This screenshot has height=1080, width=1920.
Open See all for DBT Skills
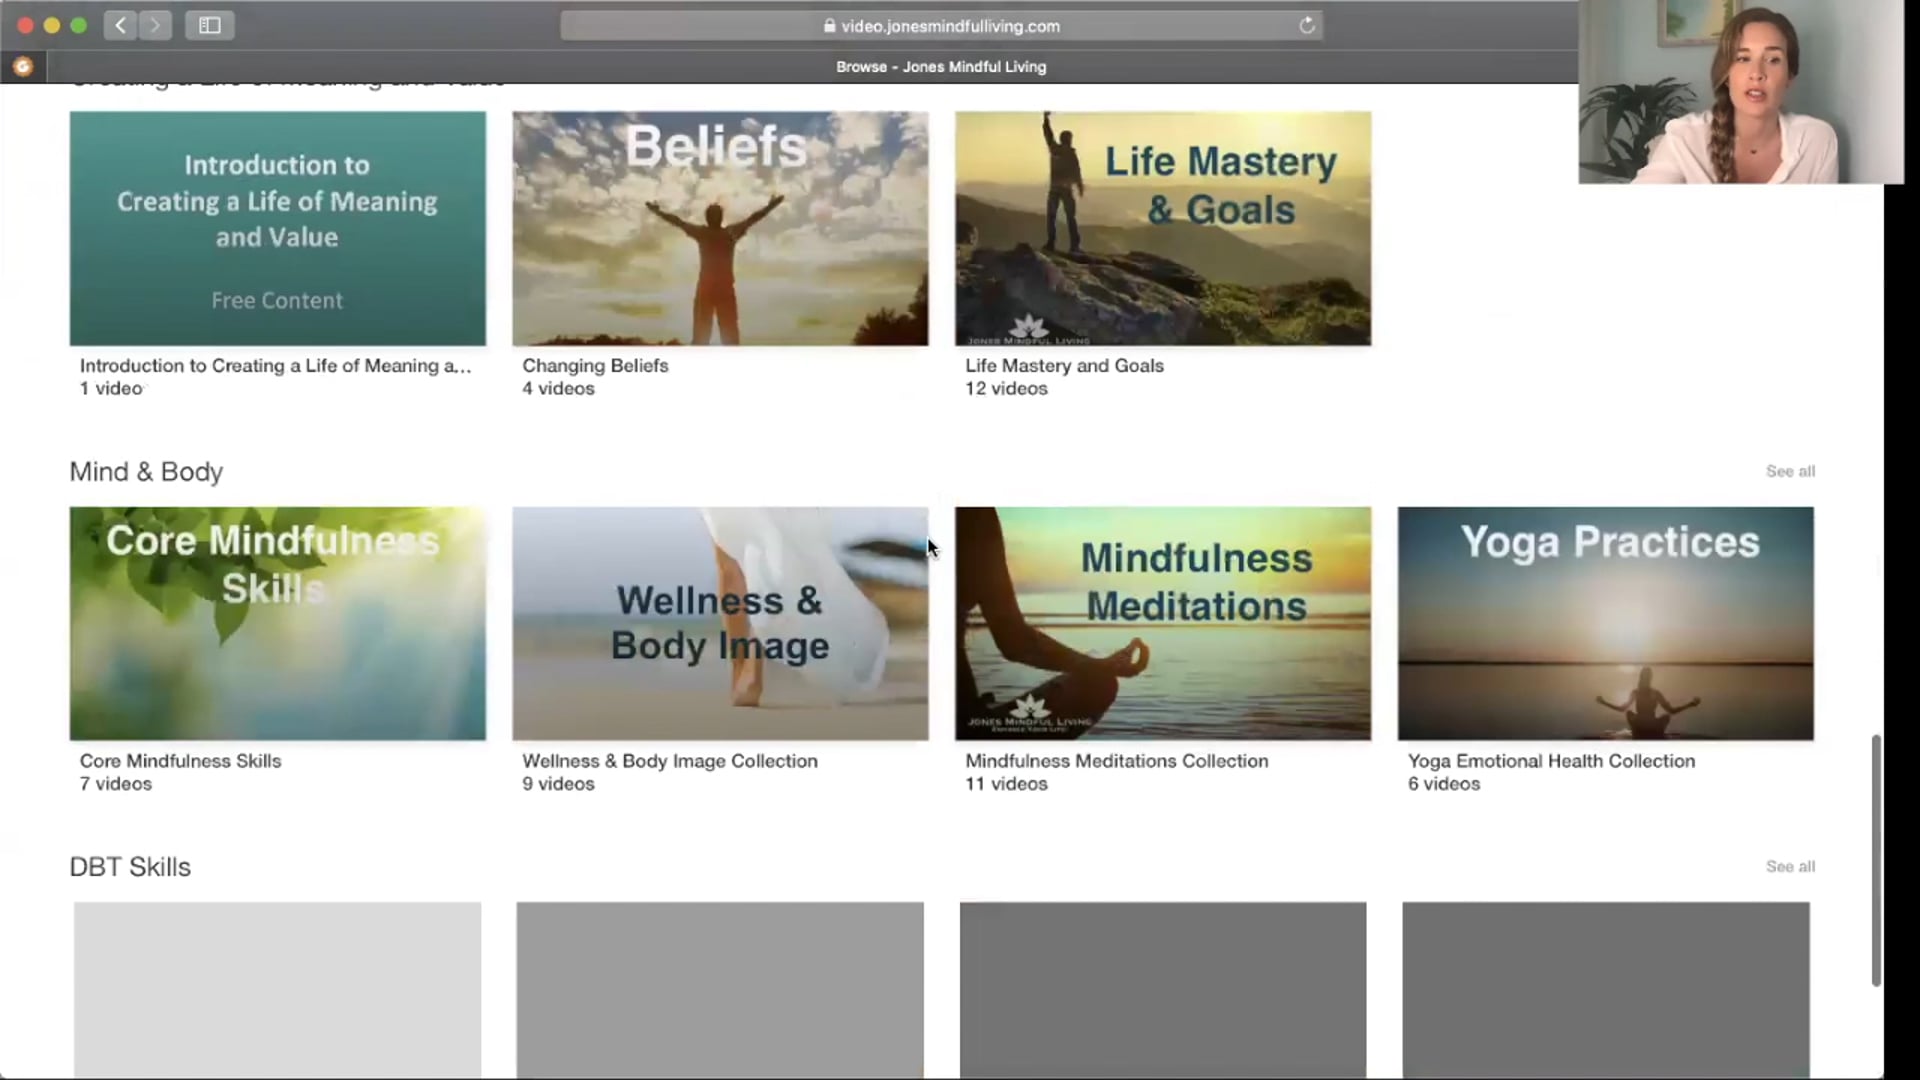[1789, 867]
